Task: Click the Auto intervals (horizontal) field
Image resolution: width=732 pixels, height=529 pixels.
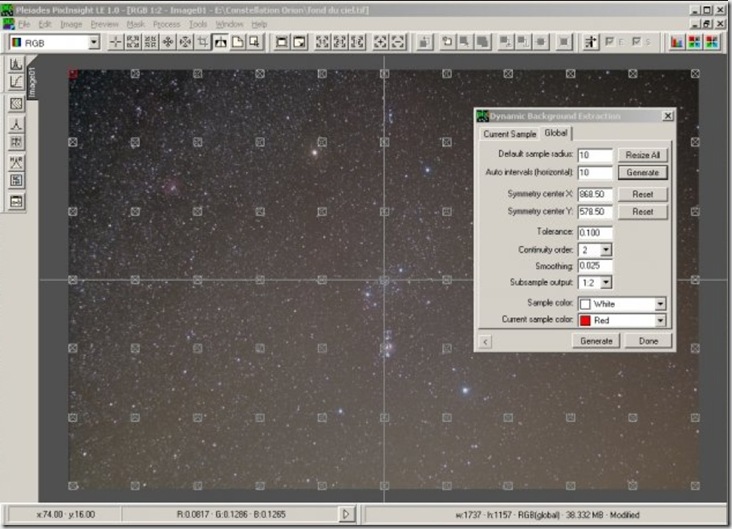Action: pos(595,172)
